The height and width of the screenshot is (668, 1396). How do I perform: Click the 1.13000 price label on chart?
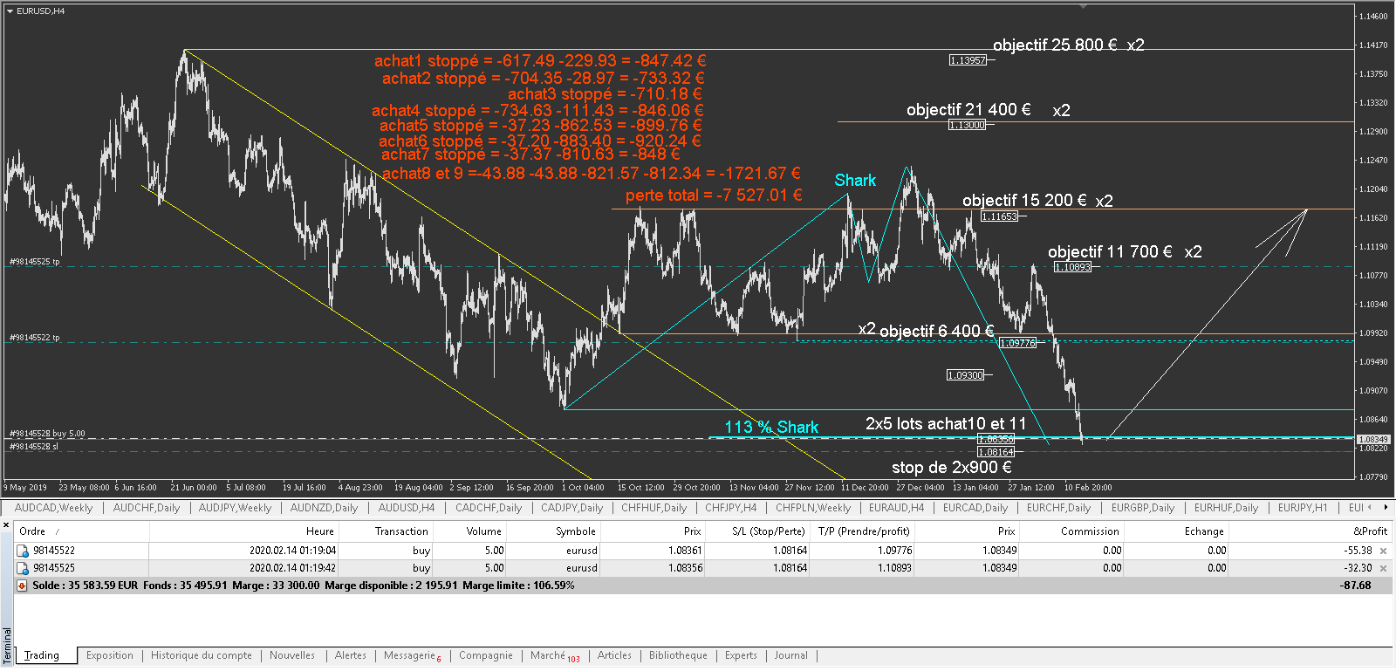point(968,125)
